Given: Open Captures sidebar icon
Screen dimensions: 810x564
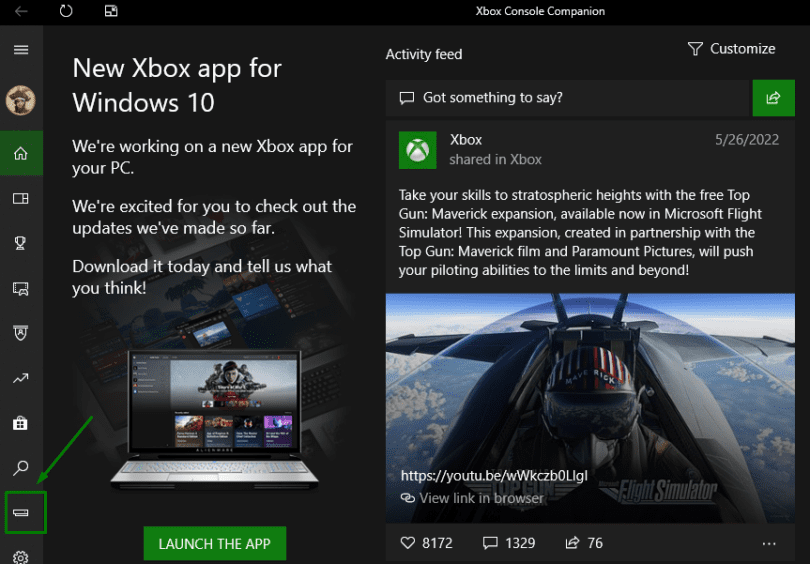Looking at the screenshot, I should click(21, 288).
